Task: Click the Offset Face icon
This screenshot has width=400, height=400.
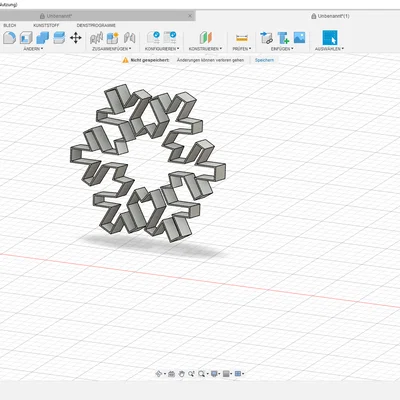Action: click(59, 38)
